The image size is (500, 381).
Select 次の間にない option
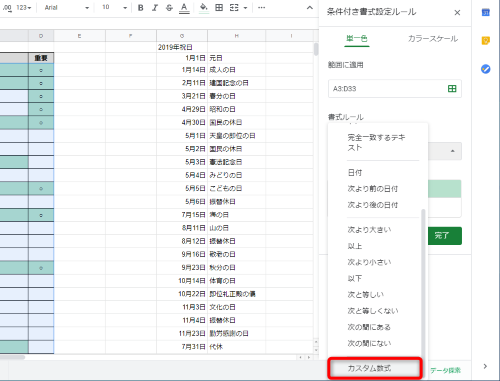[369, 343]
